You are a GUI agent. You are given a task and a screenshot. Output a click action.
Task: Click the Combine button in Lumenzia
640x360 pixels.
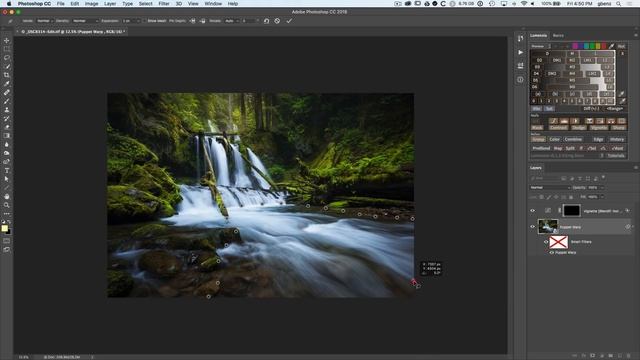point(573,139)
